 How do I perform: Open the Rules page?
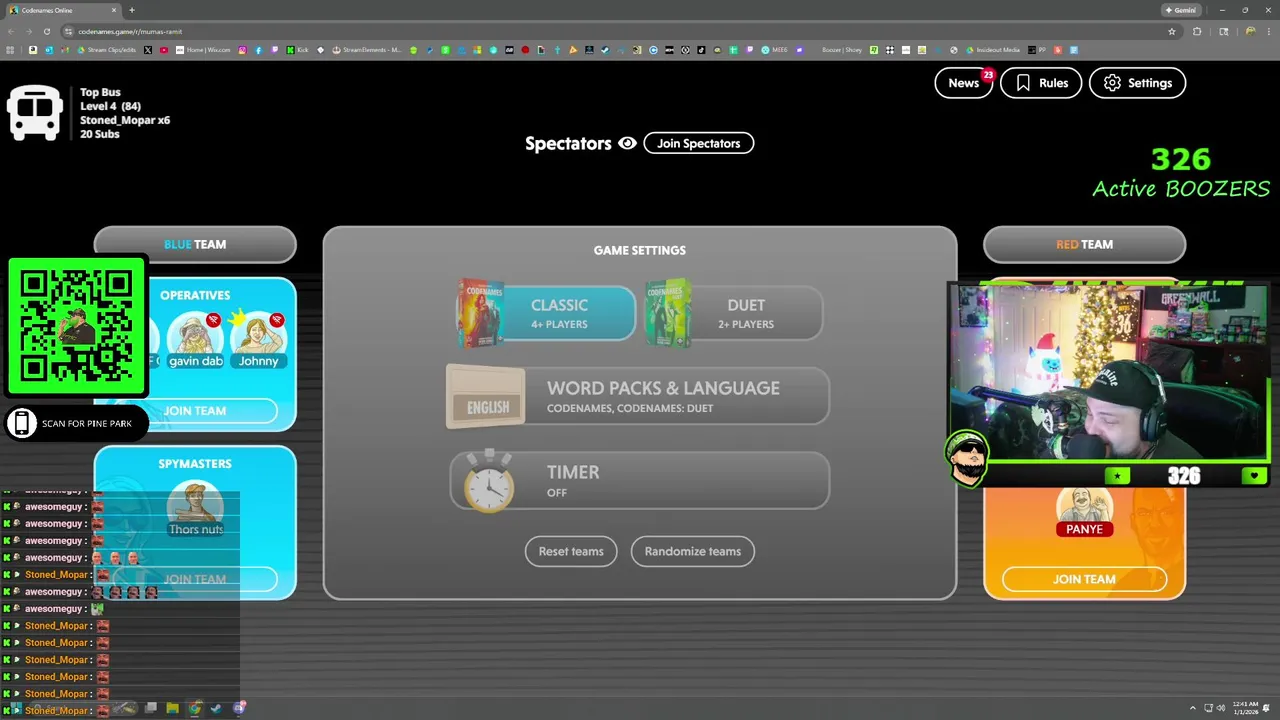coord(1041,83)
